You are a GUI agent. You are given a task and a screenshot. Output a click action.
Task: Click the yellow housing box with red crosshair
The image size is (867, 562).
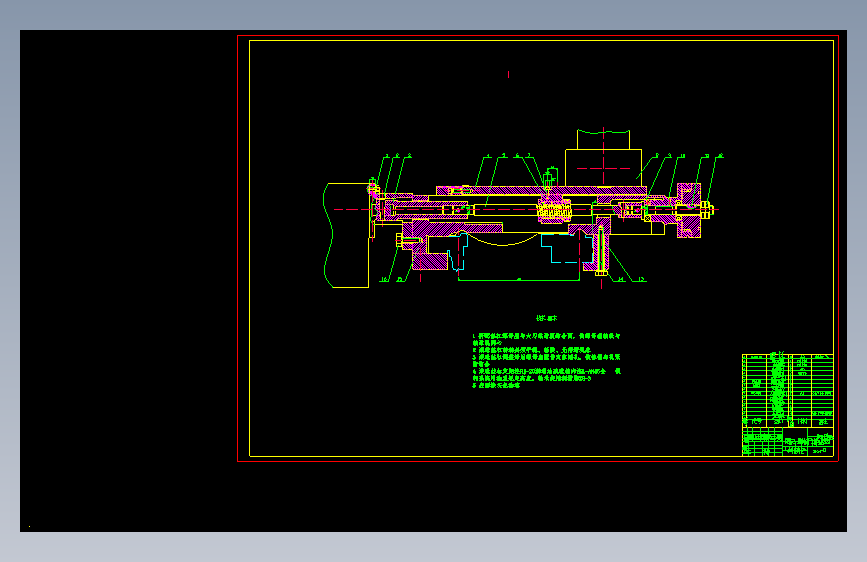click(x=603, y=168)
